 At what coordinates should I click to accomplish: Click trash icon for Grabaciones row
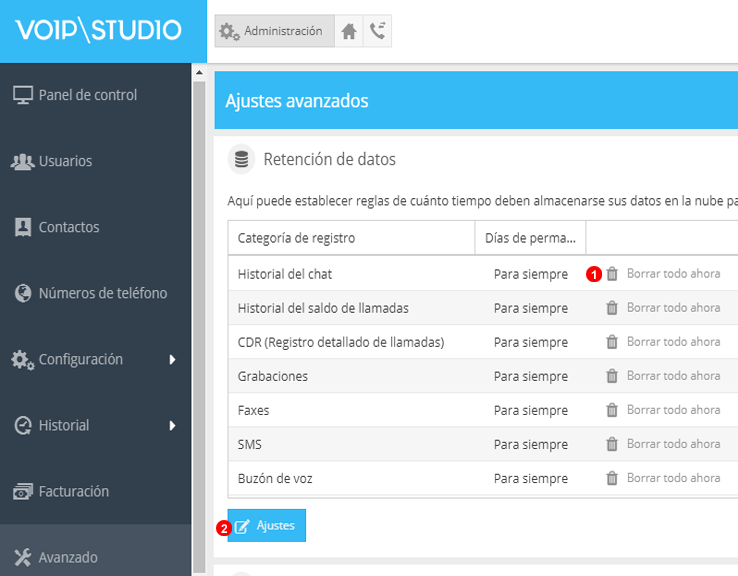[x=612, y=376]
